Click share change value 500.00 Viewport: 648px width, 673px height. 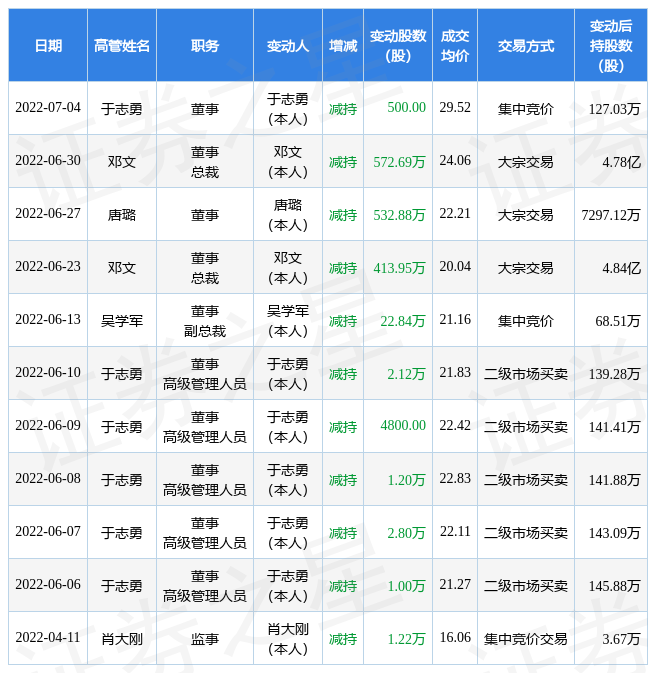click(x=406, y=107)
